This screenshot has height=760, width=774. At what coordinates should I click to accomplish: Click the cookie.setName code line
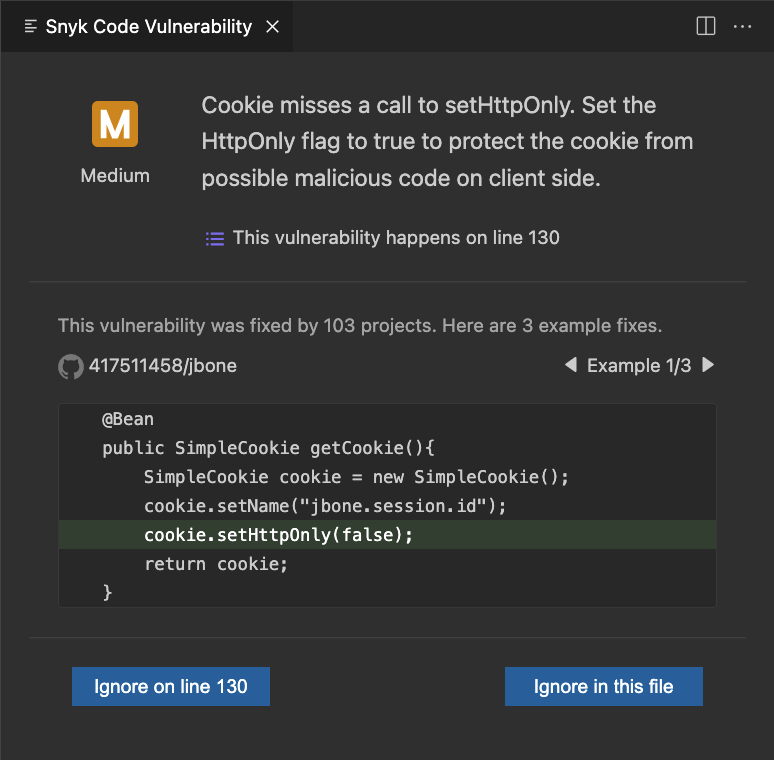click(x=325, y=506)
